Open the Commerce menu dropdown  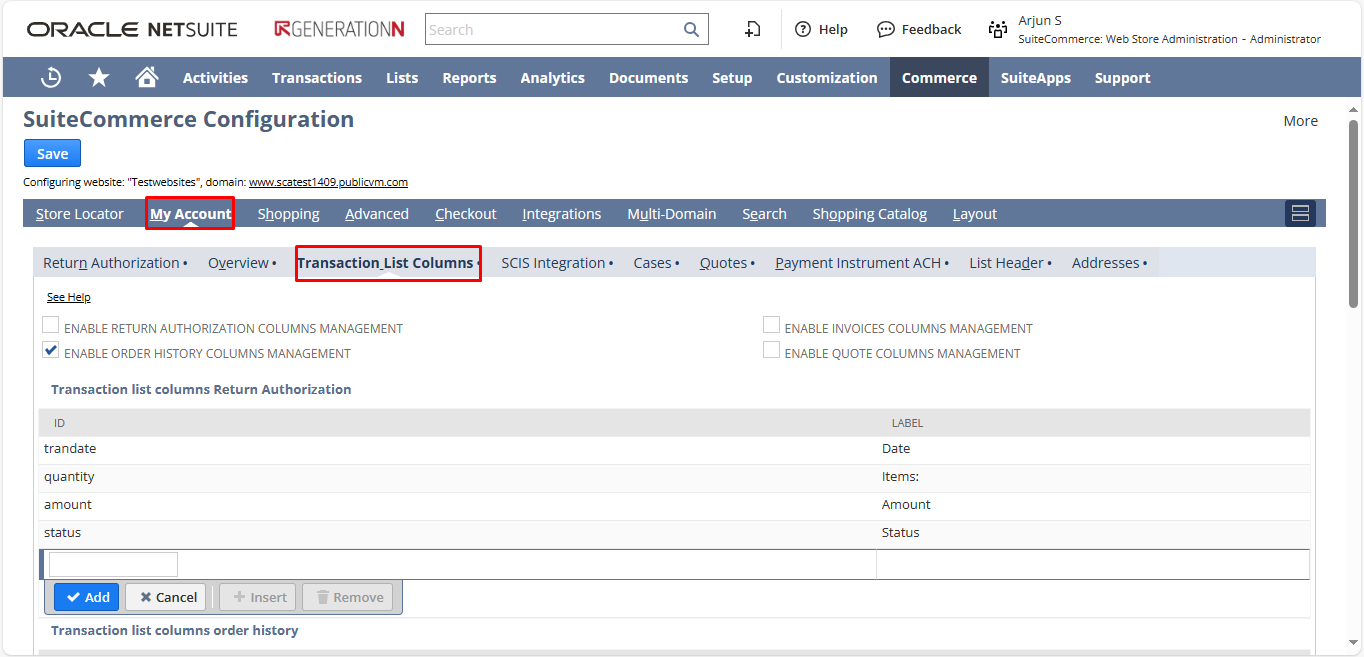pyautogui.click(x=939, y=78)
